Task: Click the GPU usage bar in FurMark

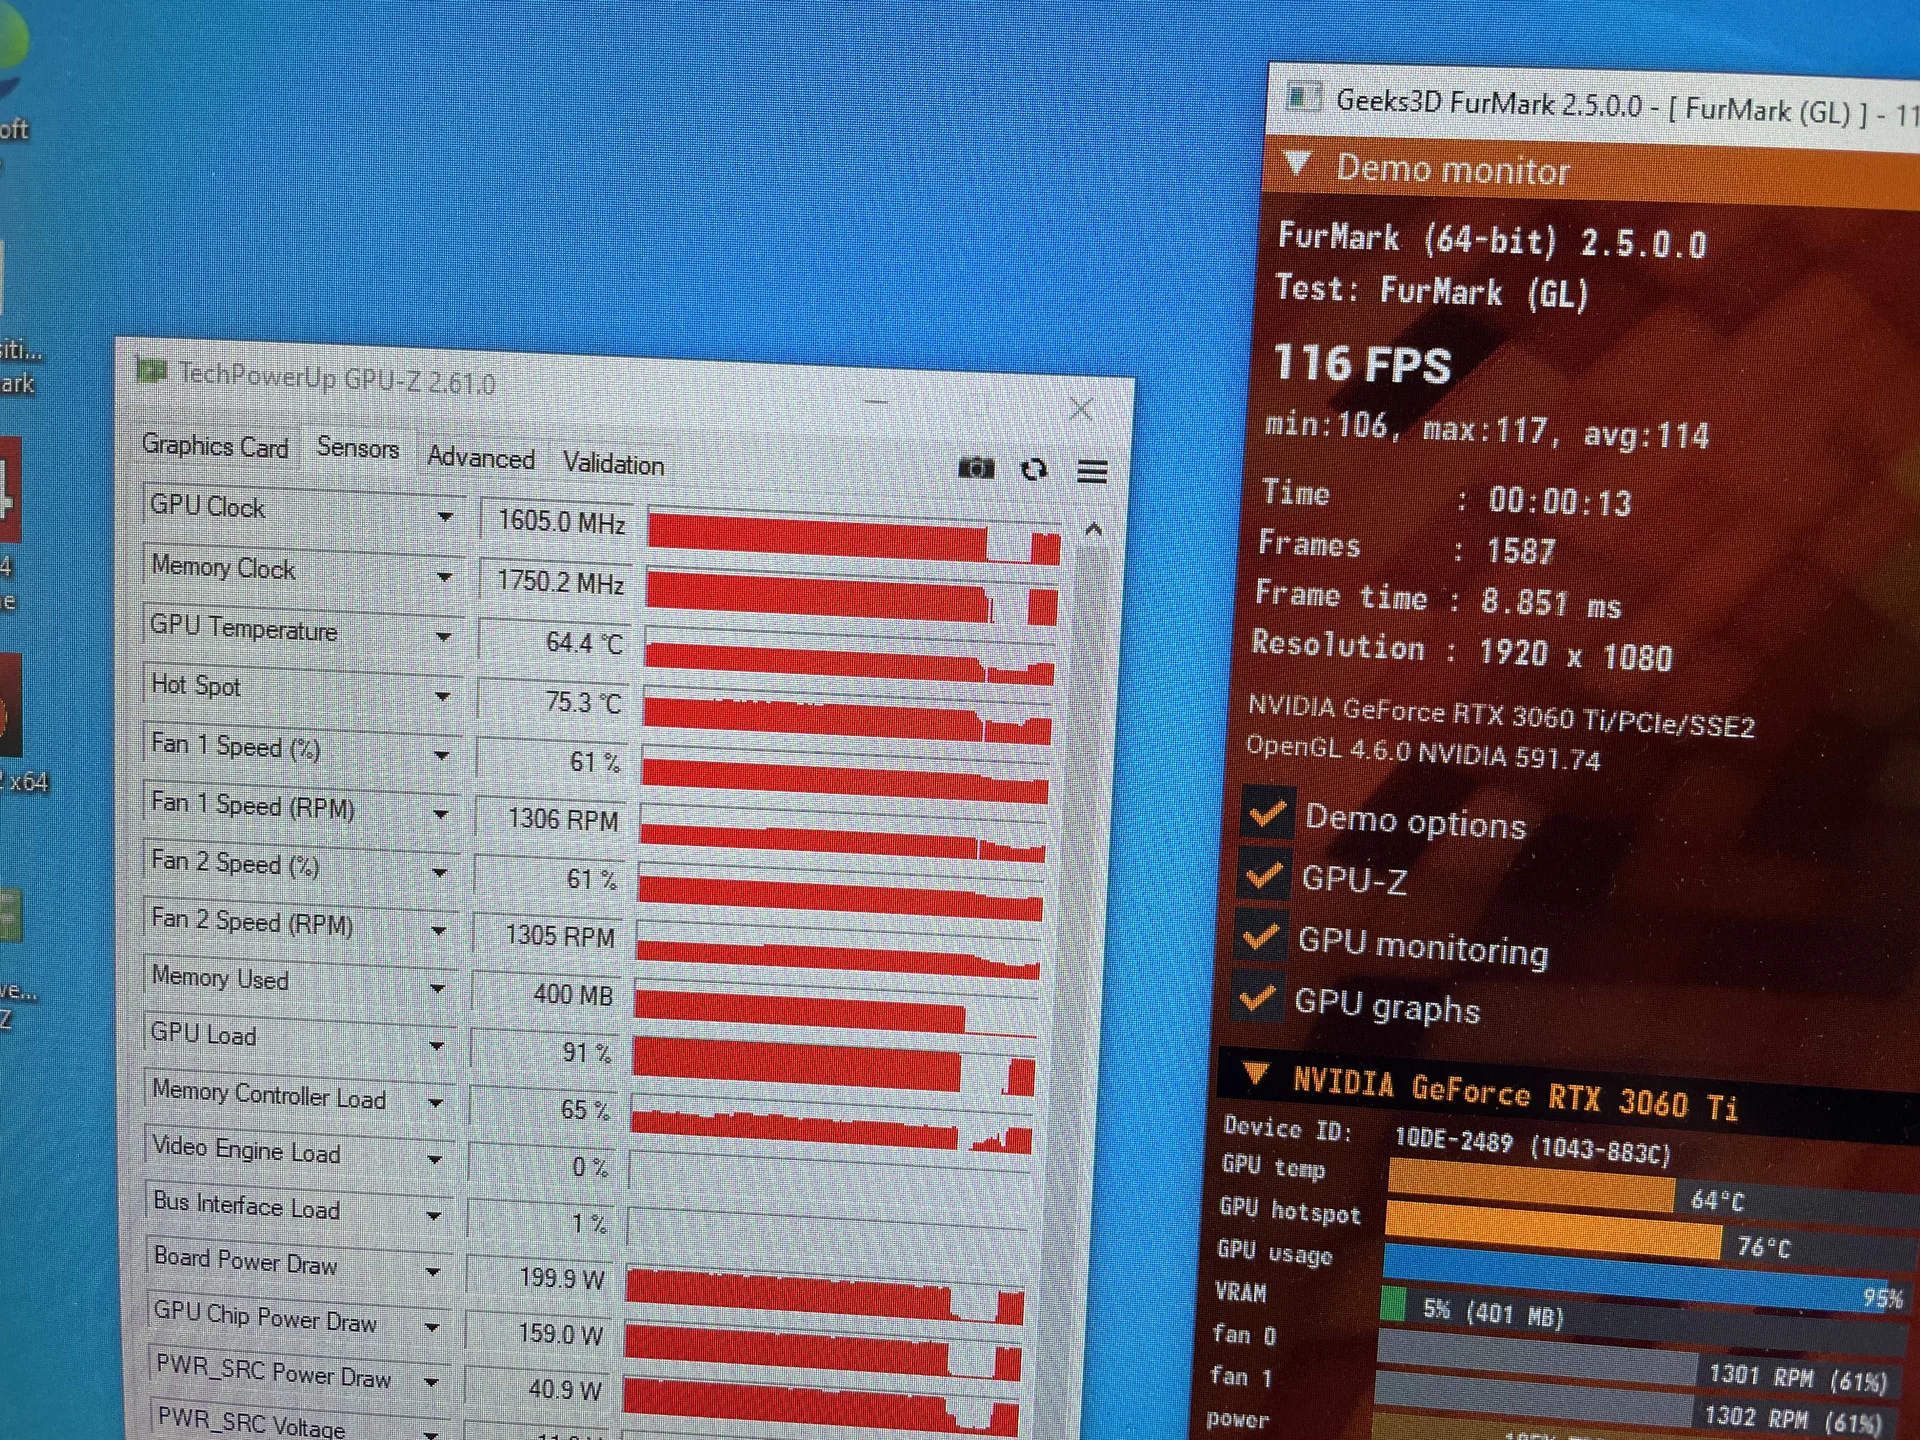Action: point(1646,1279)
